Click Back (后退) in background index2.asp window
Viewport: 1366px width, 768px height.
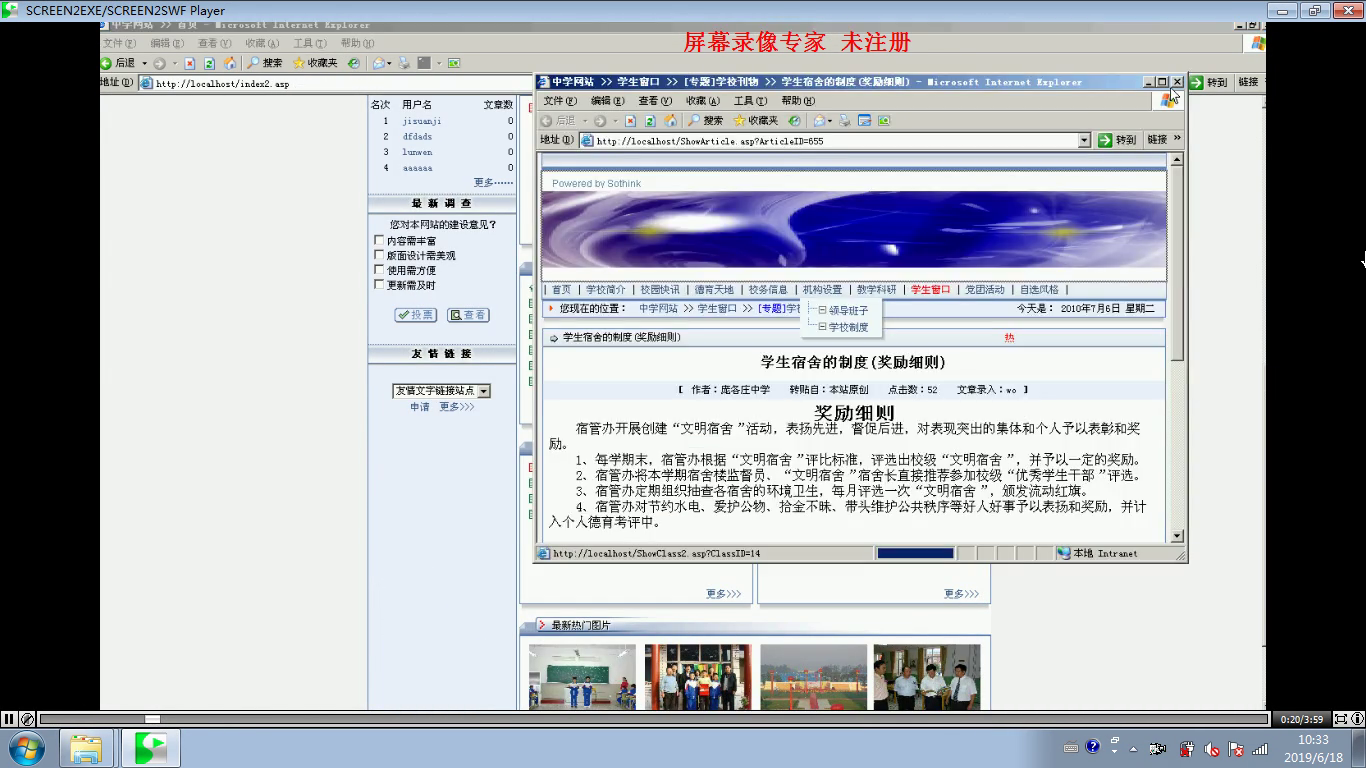coord(118,63)
